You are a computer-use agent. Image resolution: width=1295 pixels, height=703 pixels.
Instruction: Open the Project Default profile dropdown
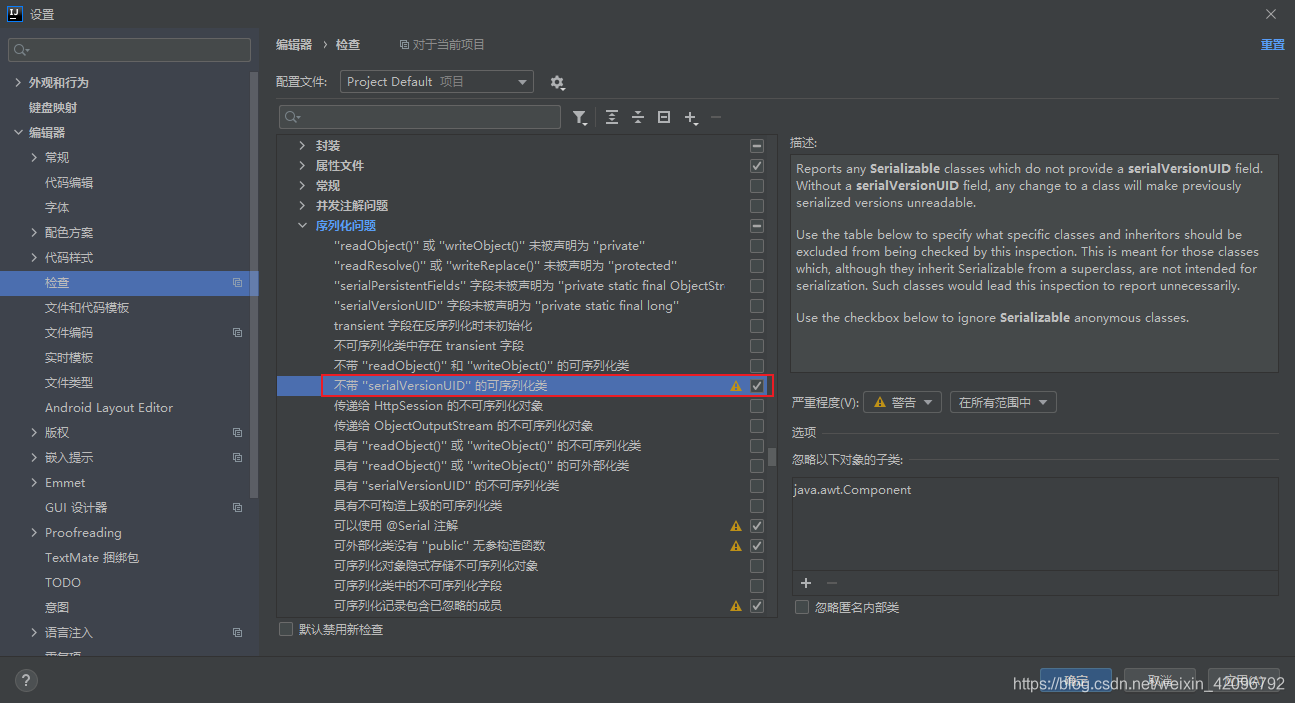pos(436,81)
